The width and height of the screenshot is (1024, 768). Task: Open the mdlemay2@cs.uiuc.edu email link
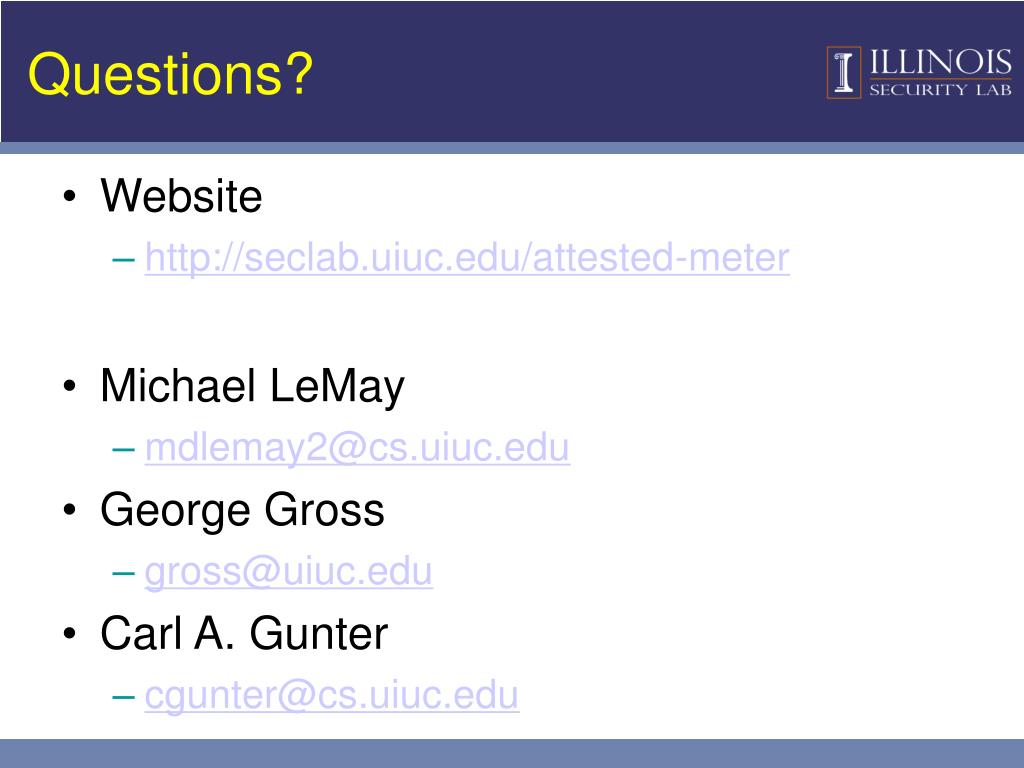point(357,448)
